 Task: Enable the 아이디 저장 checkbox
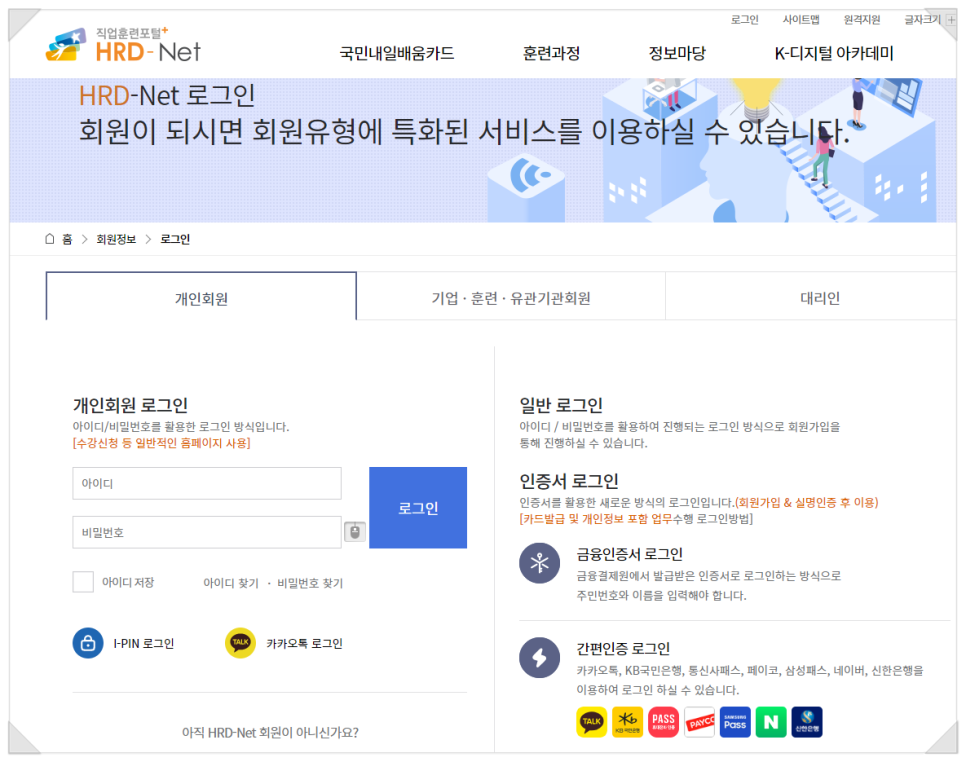click(83, 582)
